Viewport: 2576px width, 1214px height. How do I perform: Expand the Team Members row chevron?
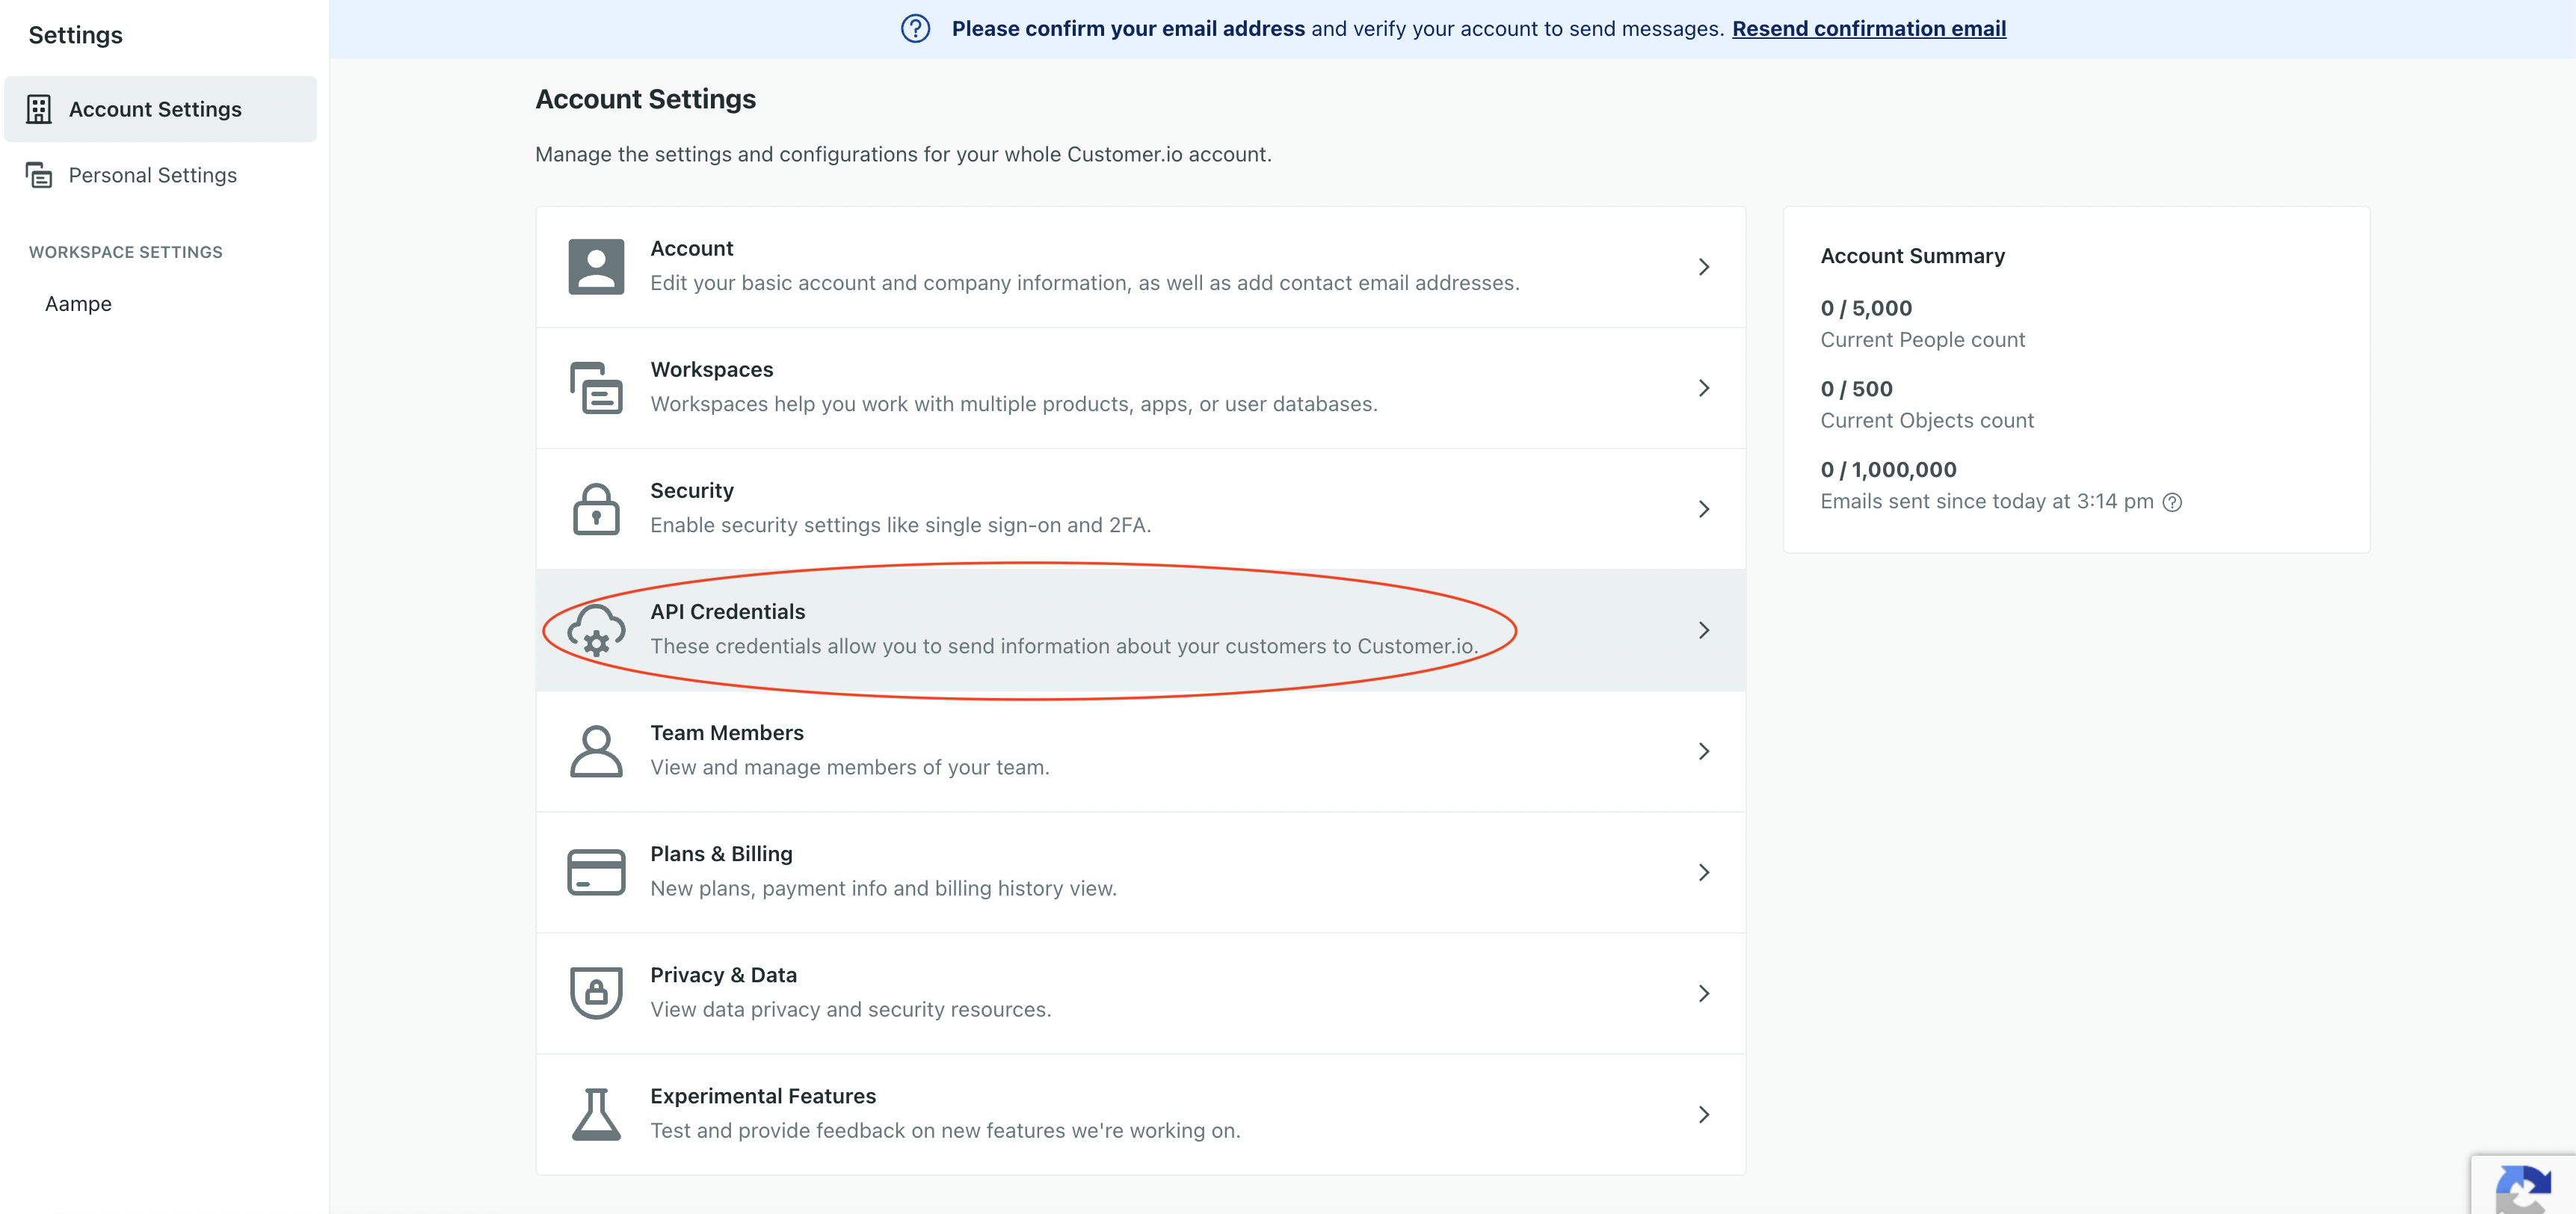1704,751
